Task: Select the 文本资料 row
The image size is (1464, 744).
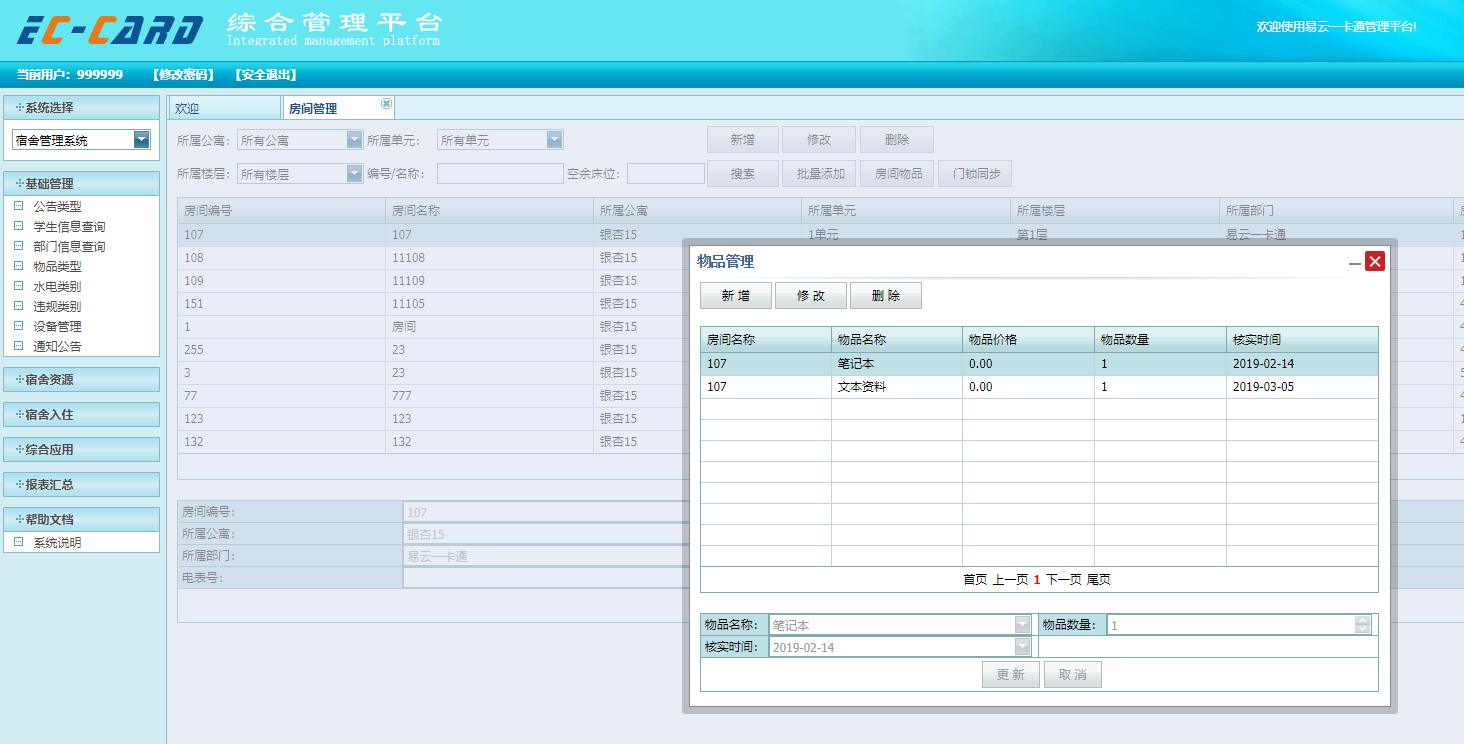Action: 1039,387
